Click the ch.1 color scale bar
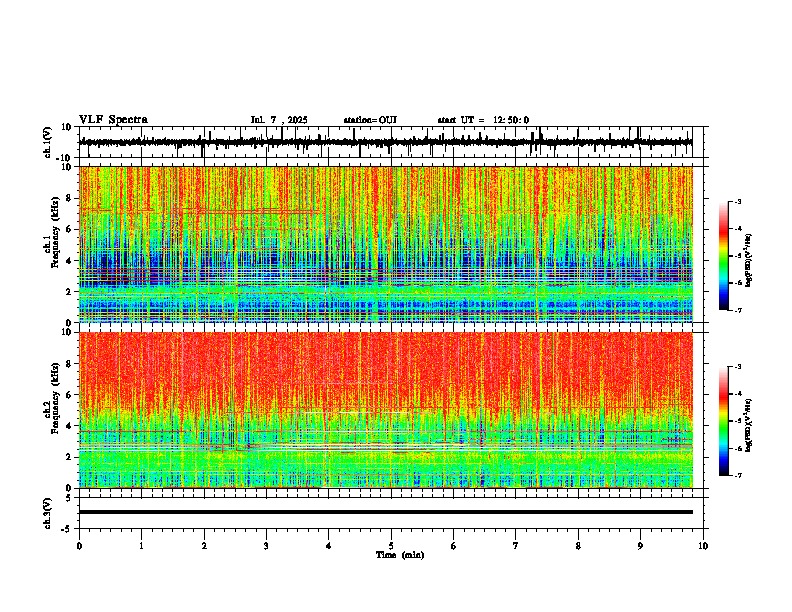 [x=724, y=255]
